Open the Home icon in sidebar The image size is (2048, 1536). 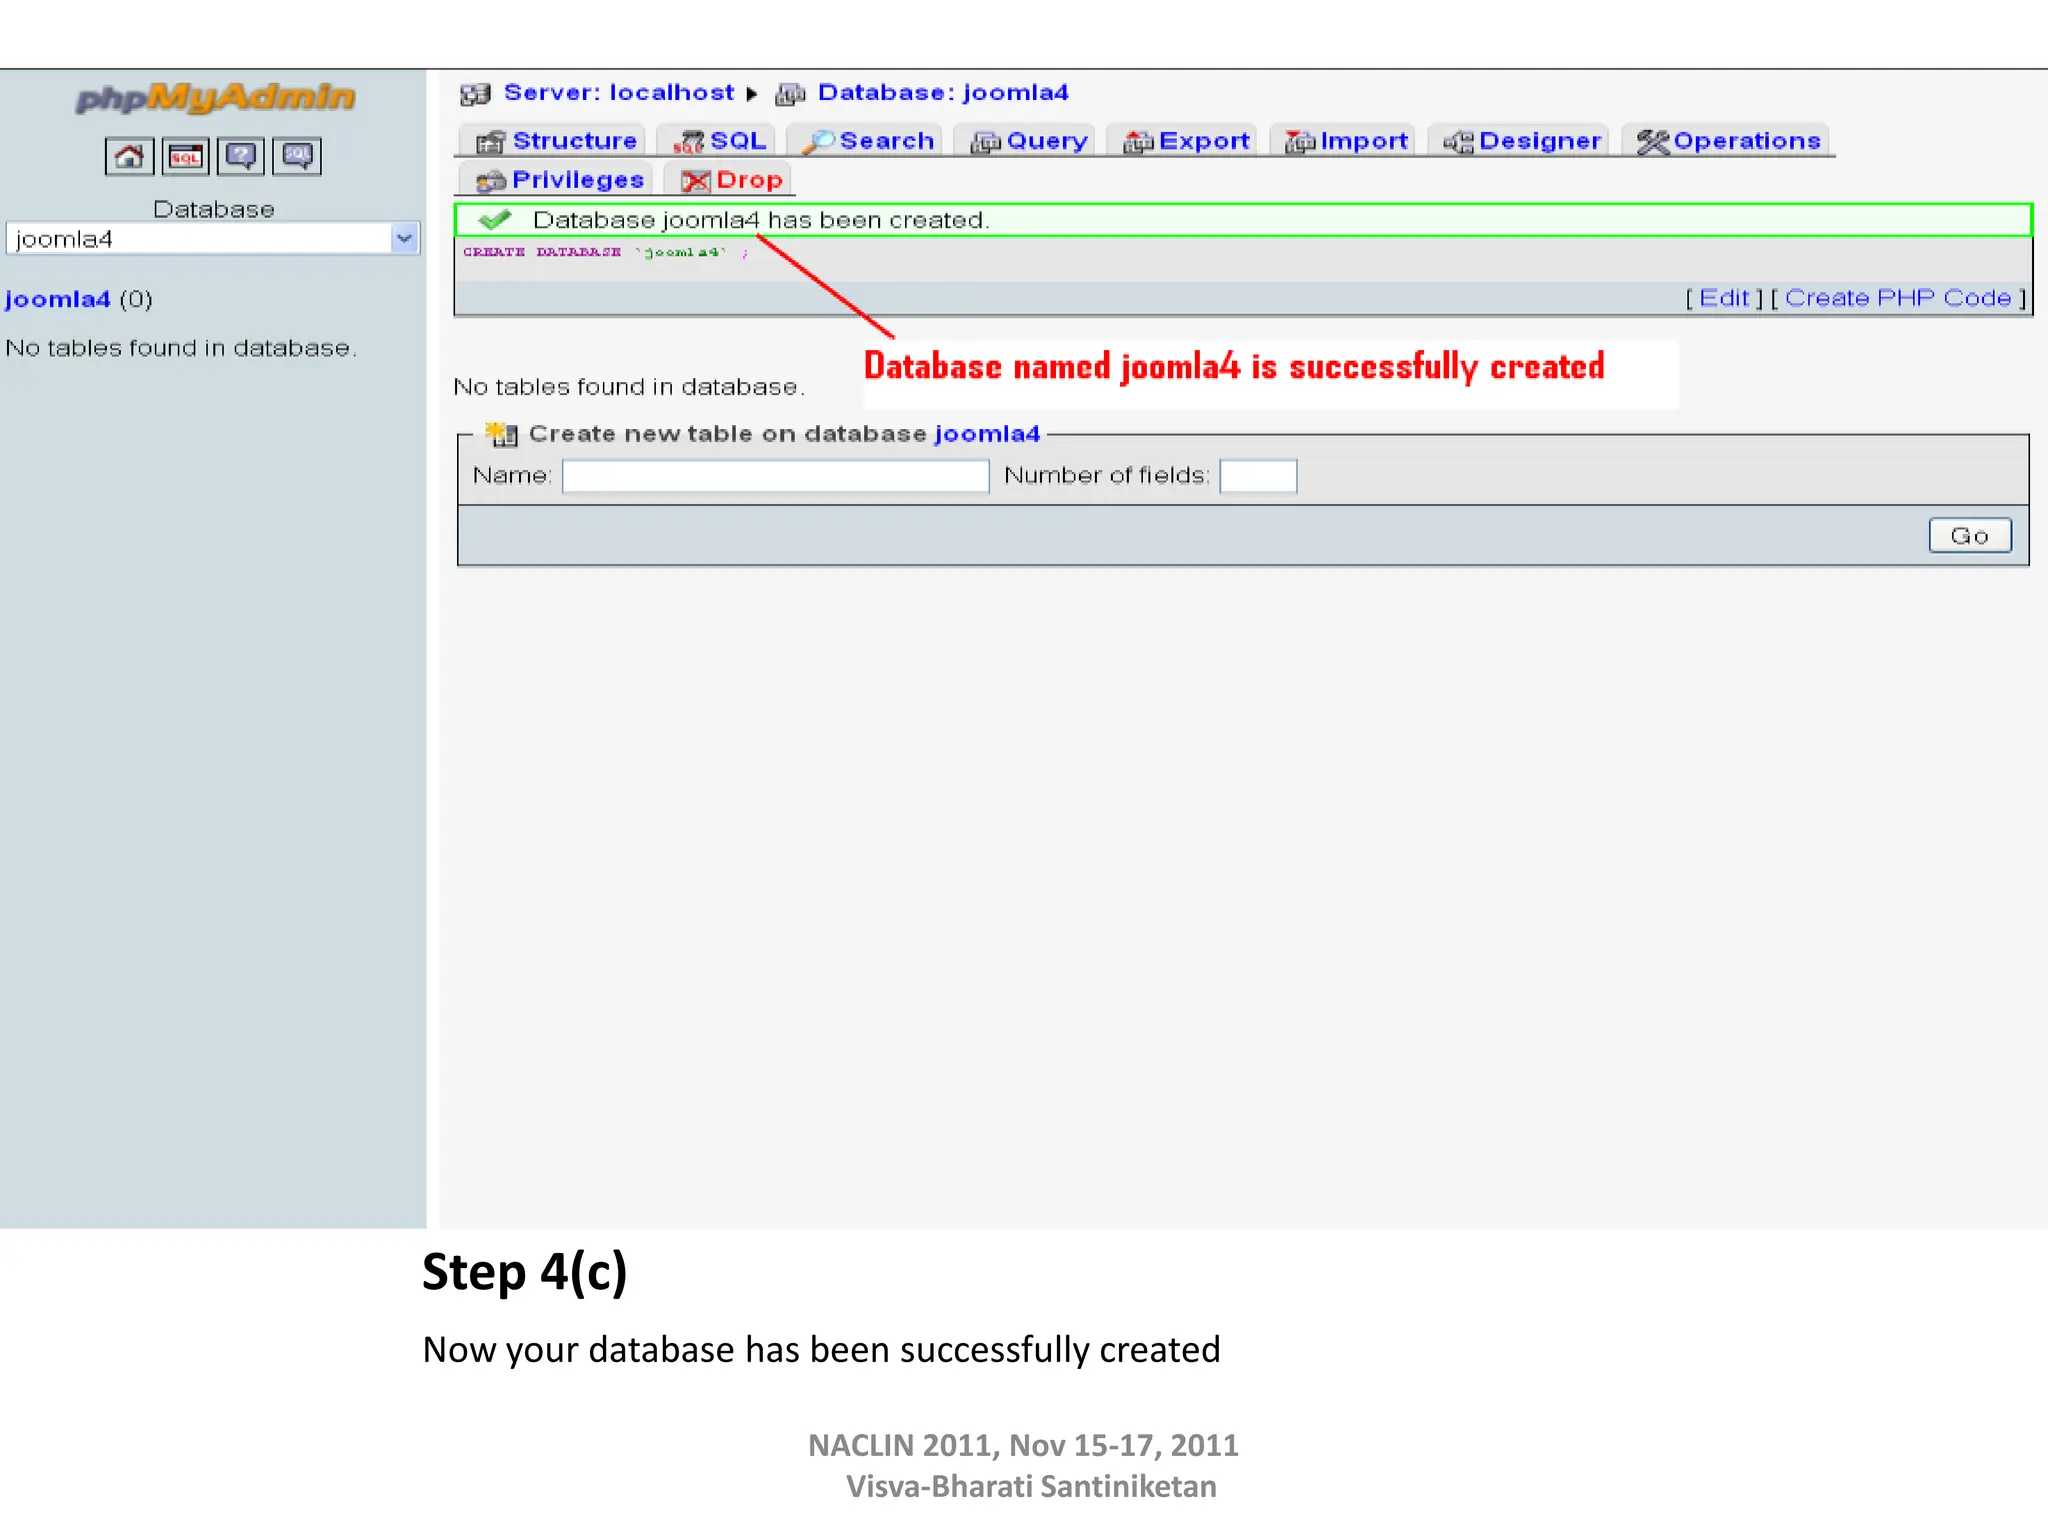(x=129, y=156)
